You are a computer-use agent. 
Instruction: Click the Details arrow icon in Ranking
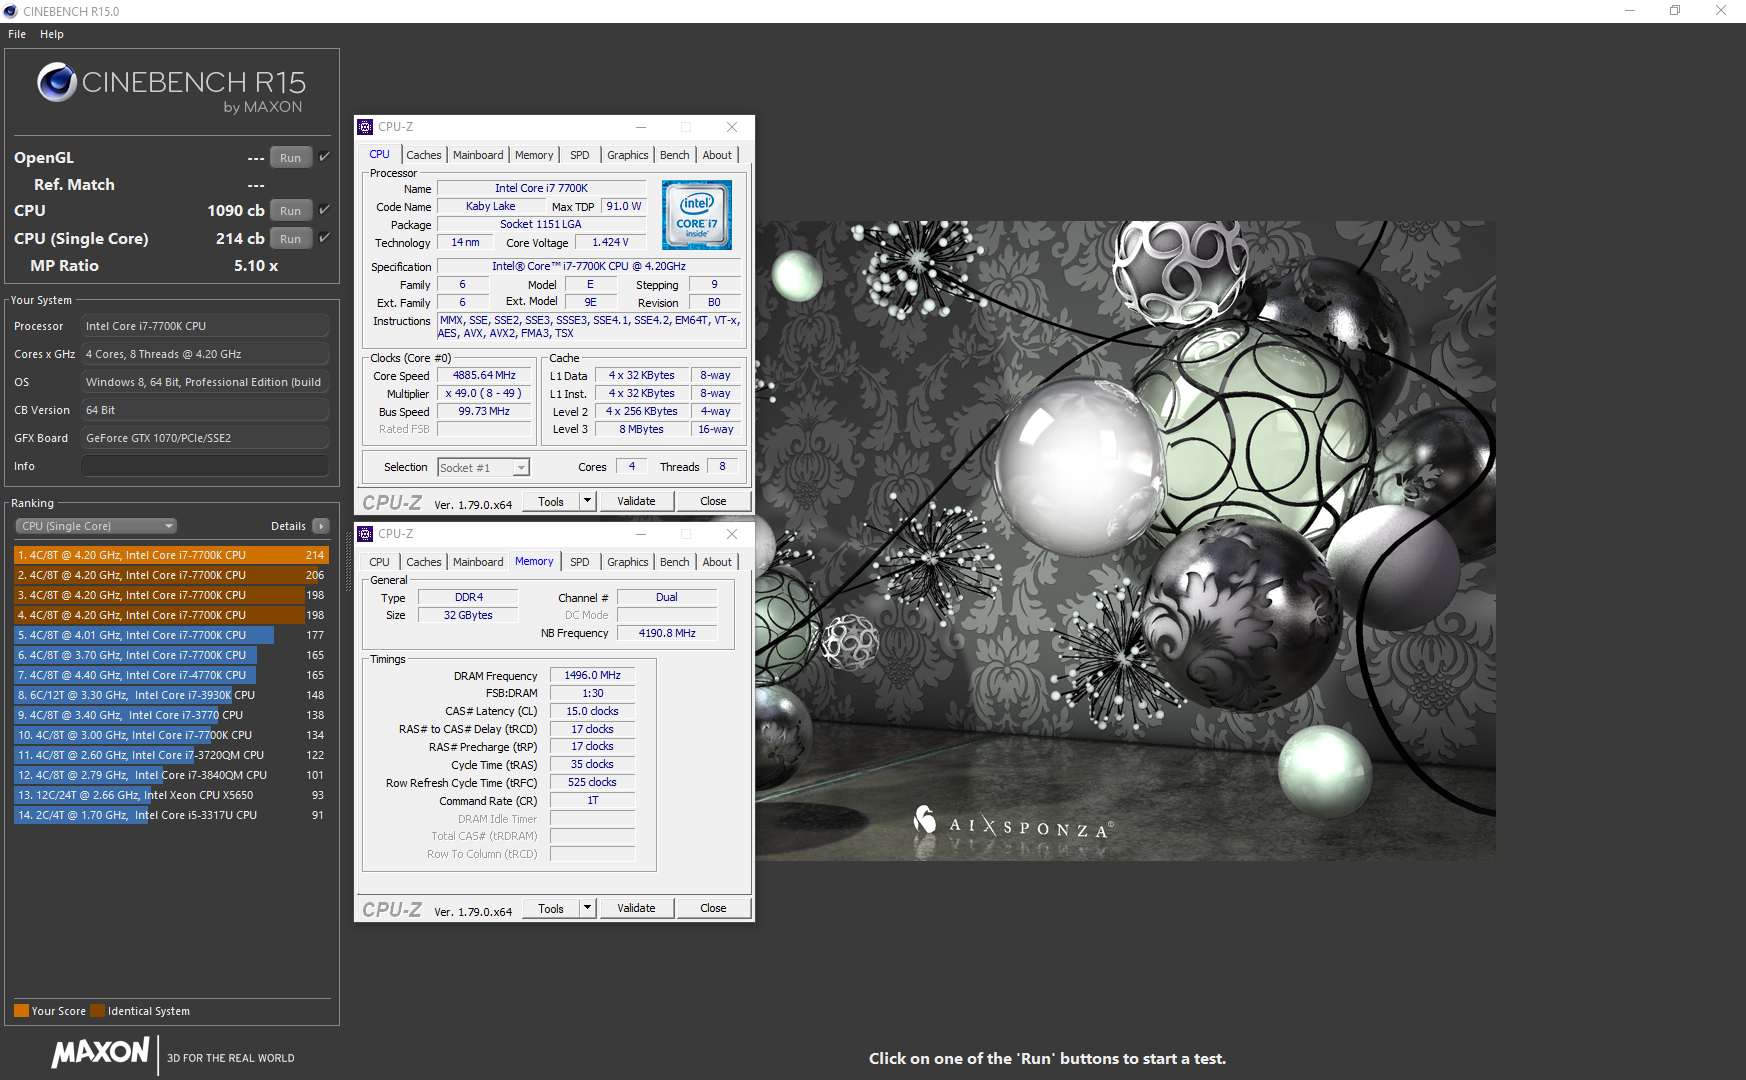point(321,526)
